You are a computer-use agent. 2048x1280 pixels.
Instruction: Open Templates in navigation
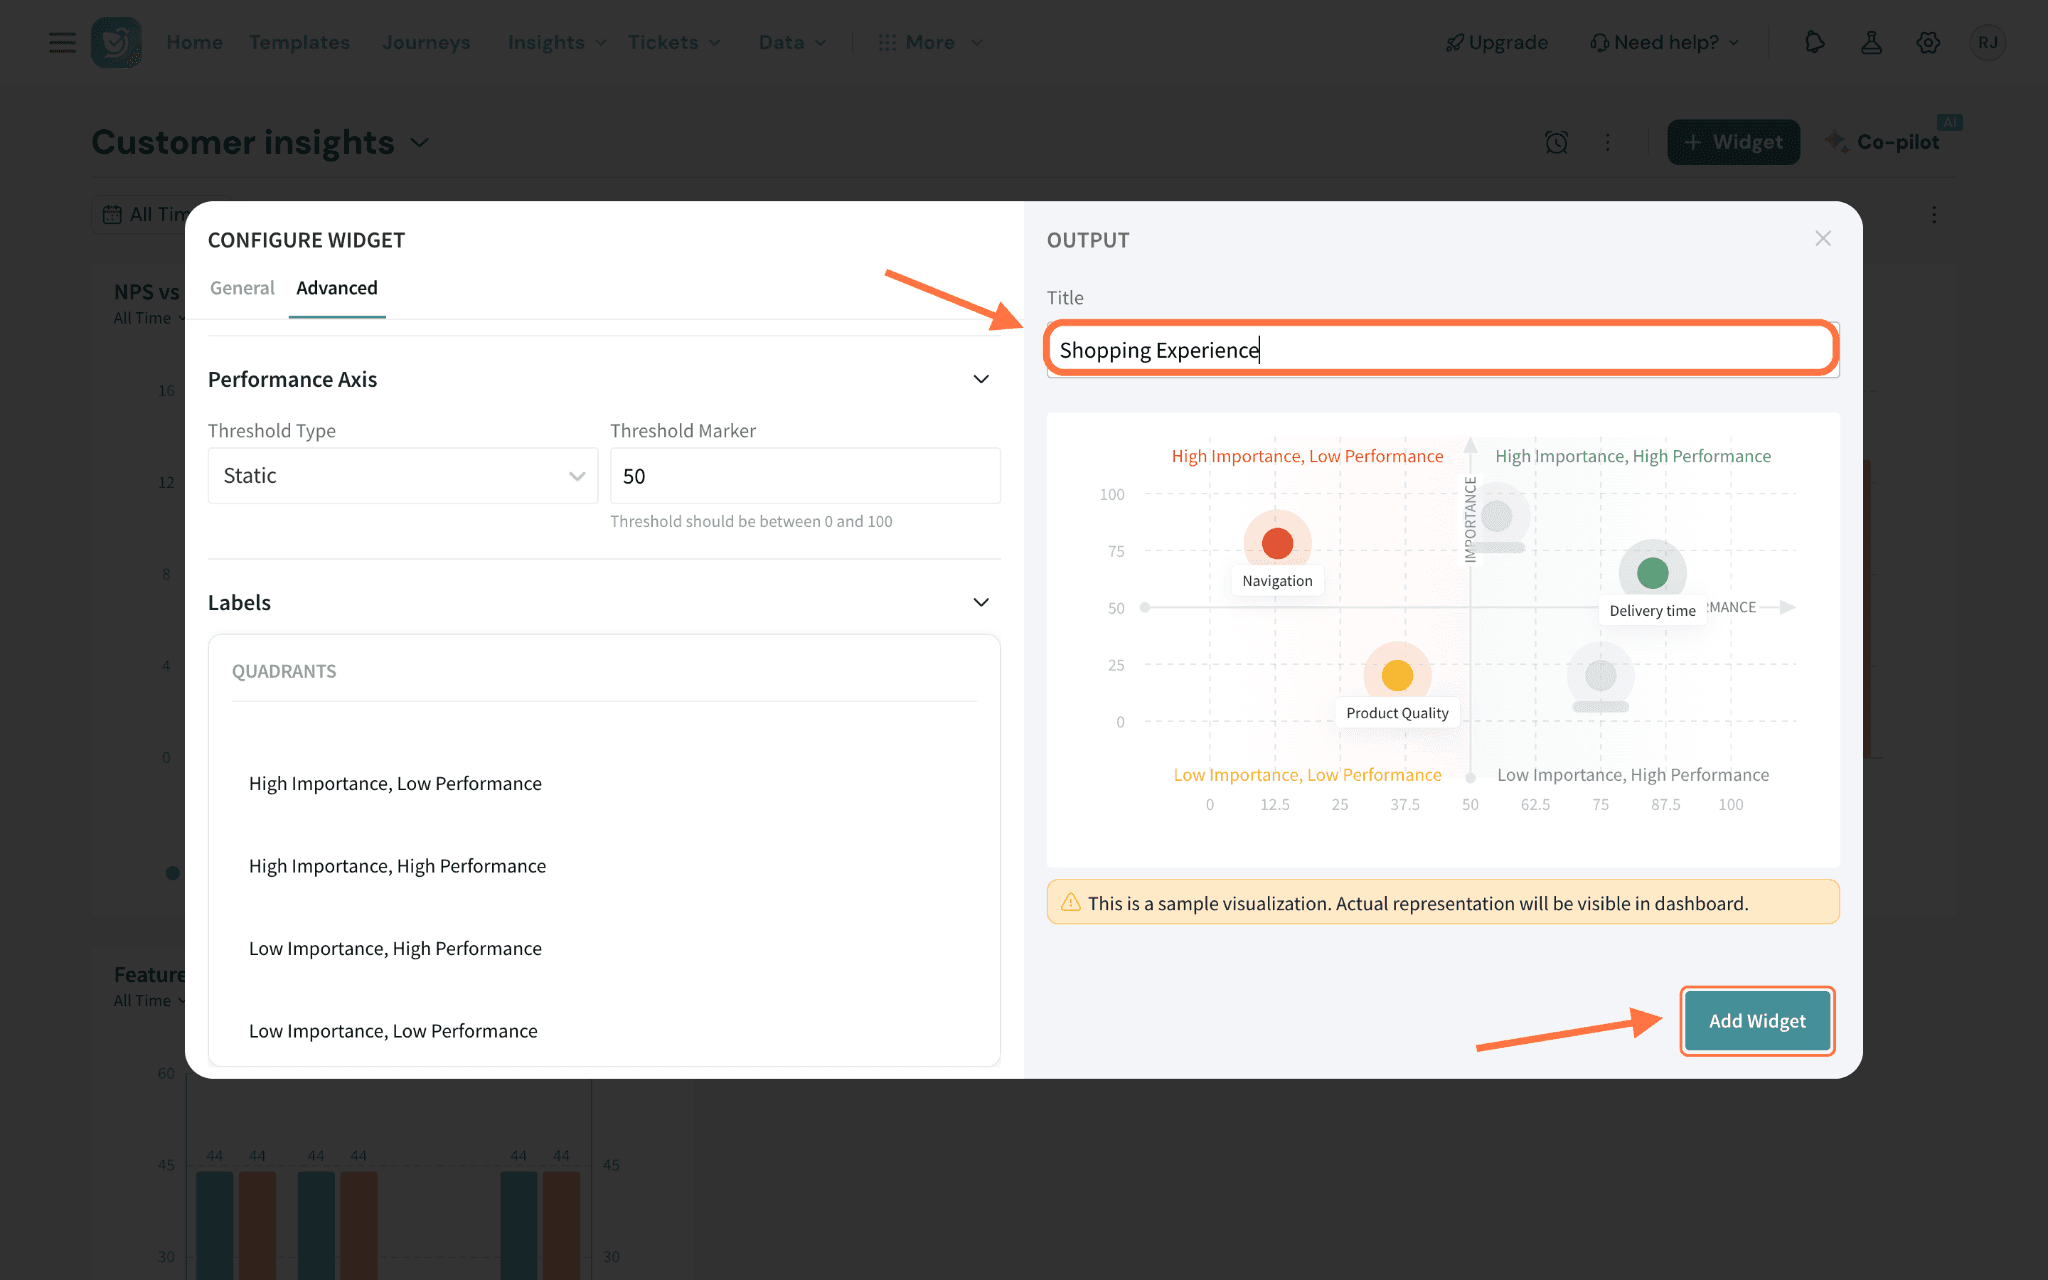pyautogui.click(x=299, y=42)
